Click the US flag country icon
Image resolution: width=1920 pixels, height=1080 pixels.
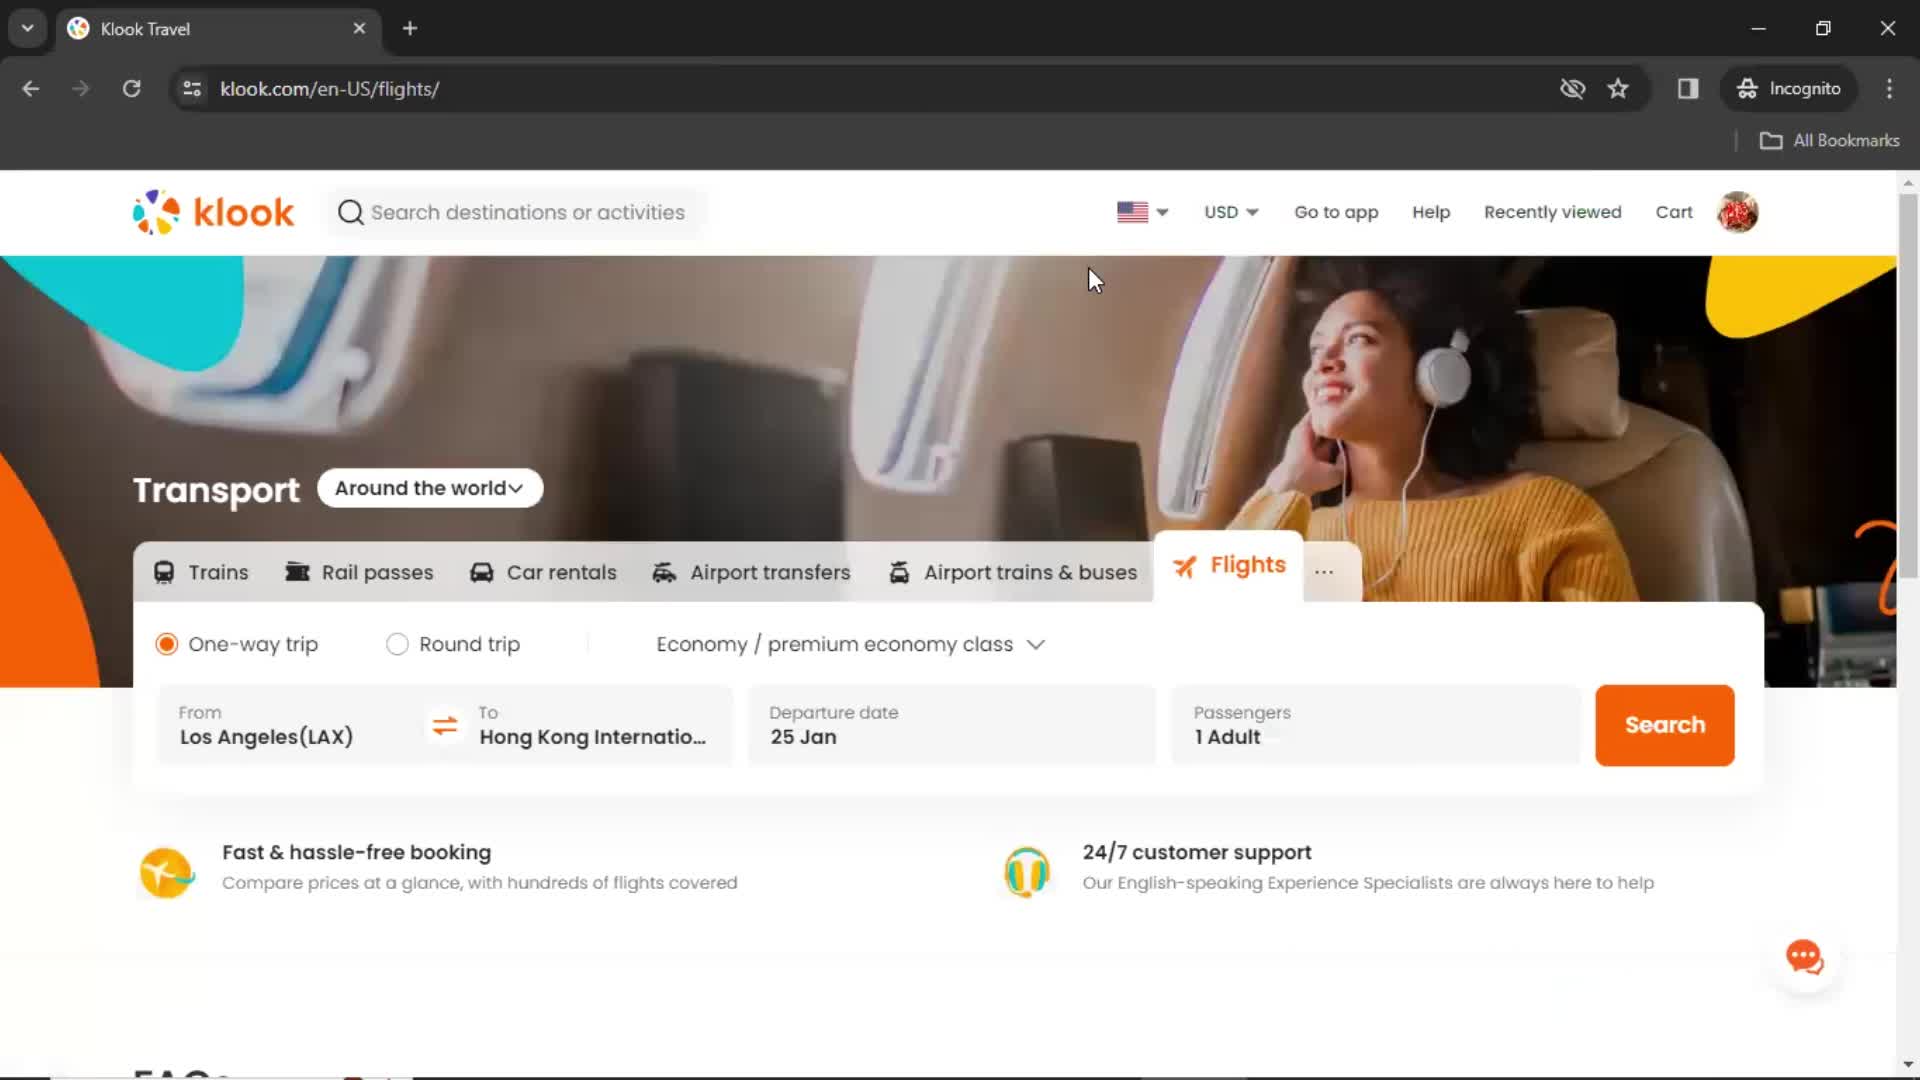(1131, 212)
